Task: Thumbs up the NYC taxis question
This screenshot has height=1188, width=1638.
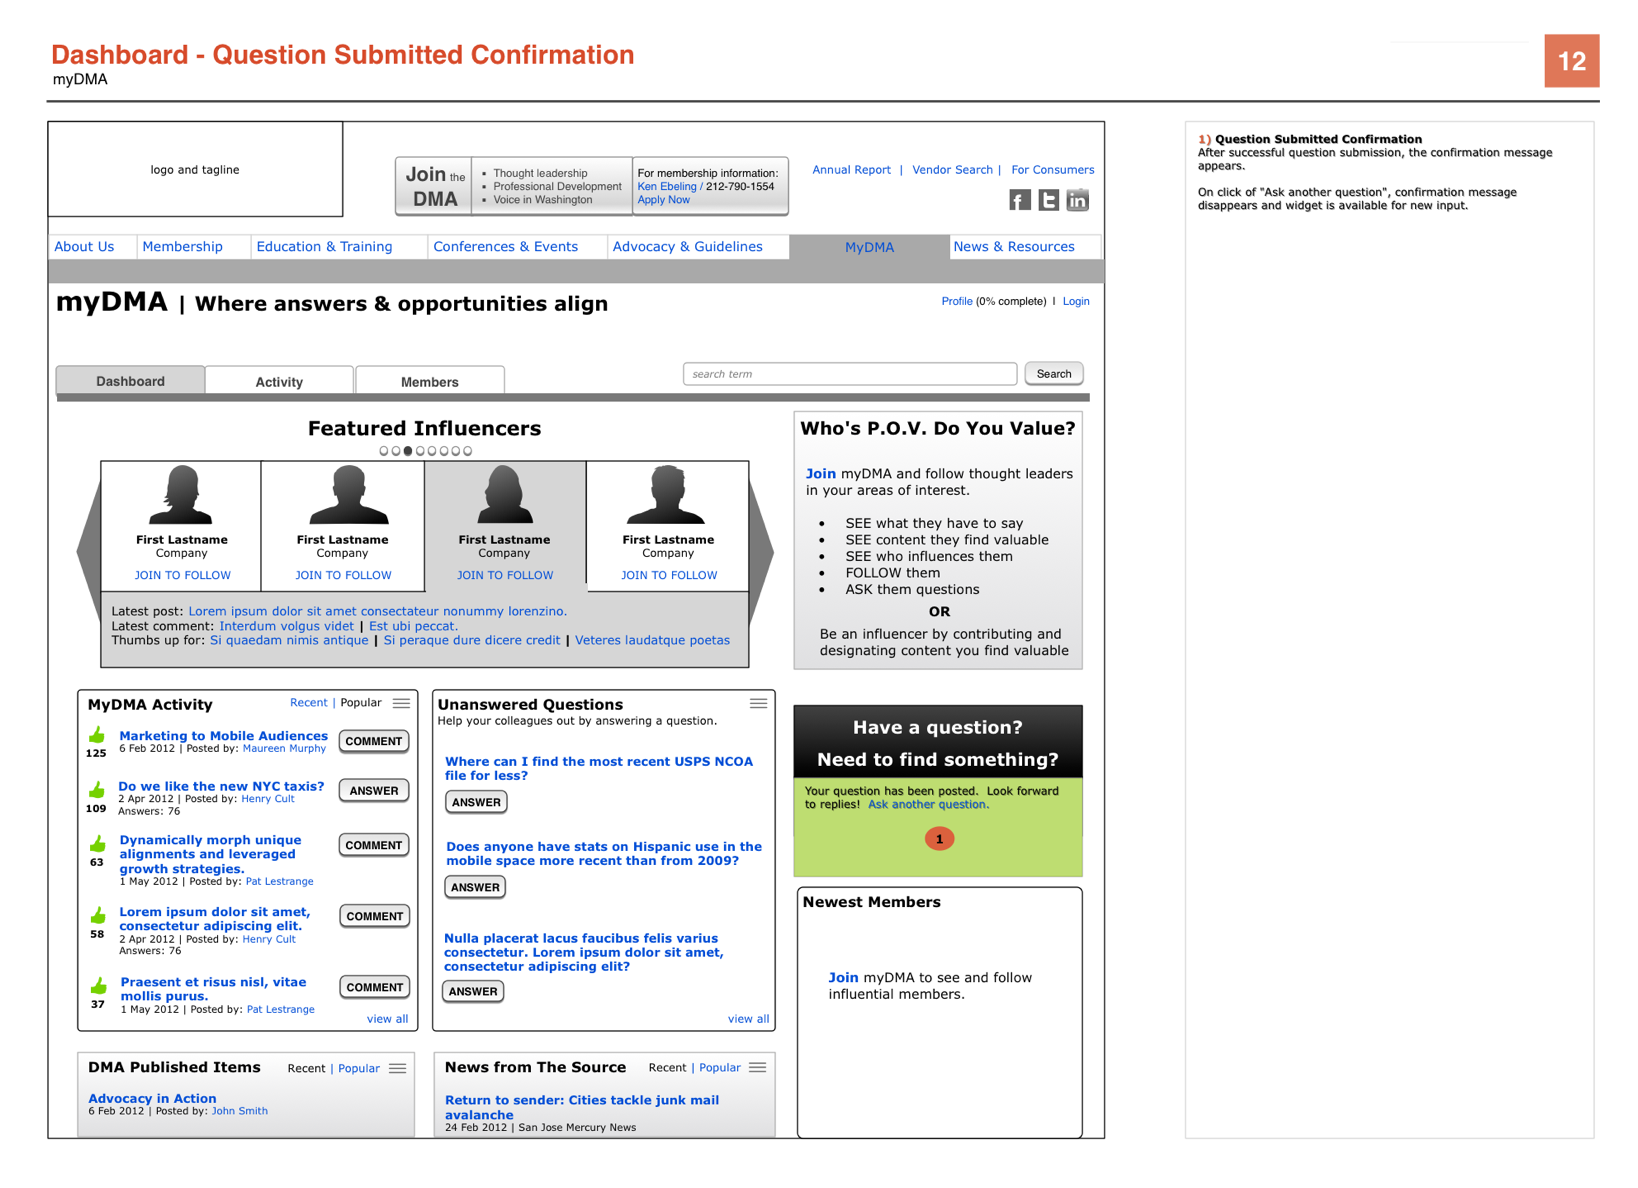Action: pos(97,790)
